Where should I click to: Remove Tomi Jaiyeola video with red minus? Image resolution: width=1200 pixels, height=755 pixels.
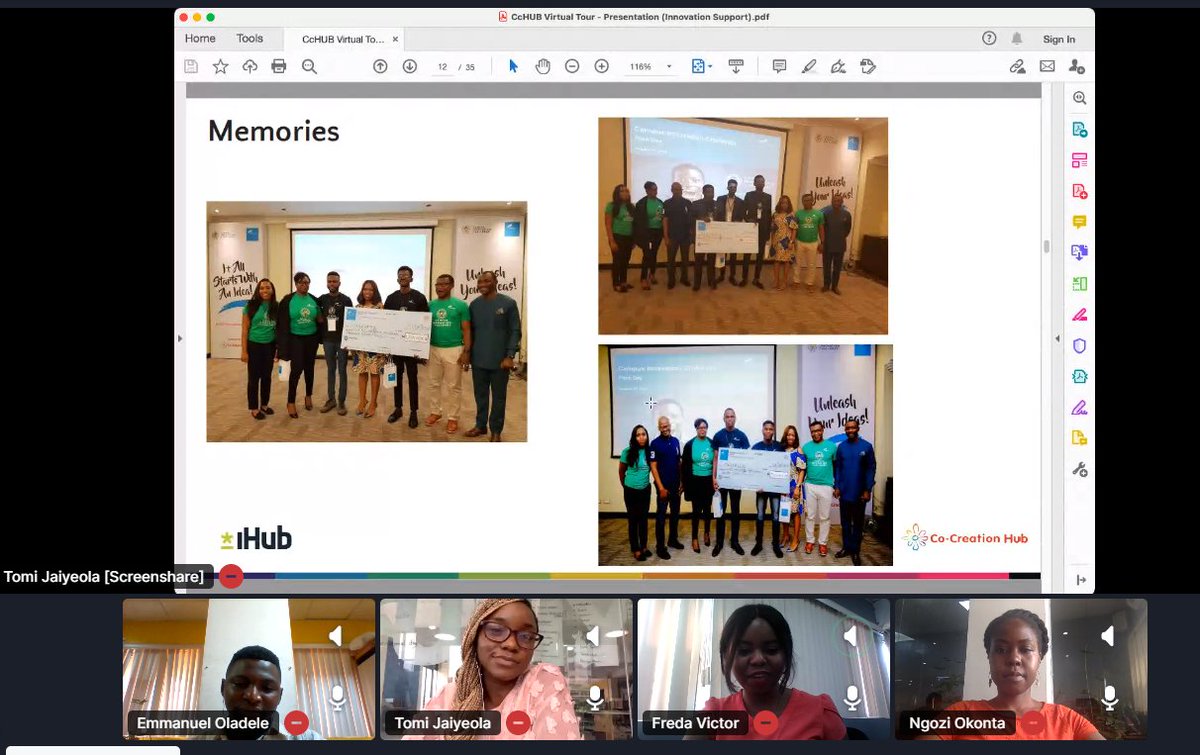(518, 722)
